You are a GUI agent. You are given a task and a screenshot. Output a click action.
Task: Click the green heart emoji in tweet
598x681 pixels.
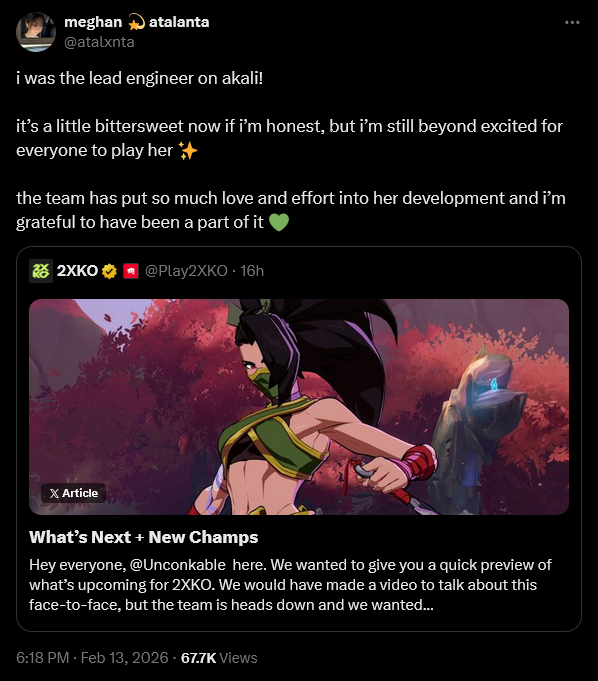tap(279, 222)
